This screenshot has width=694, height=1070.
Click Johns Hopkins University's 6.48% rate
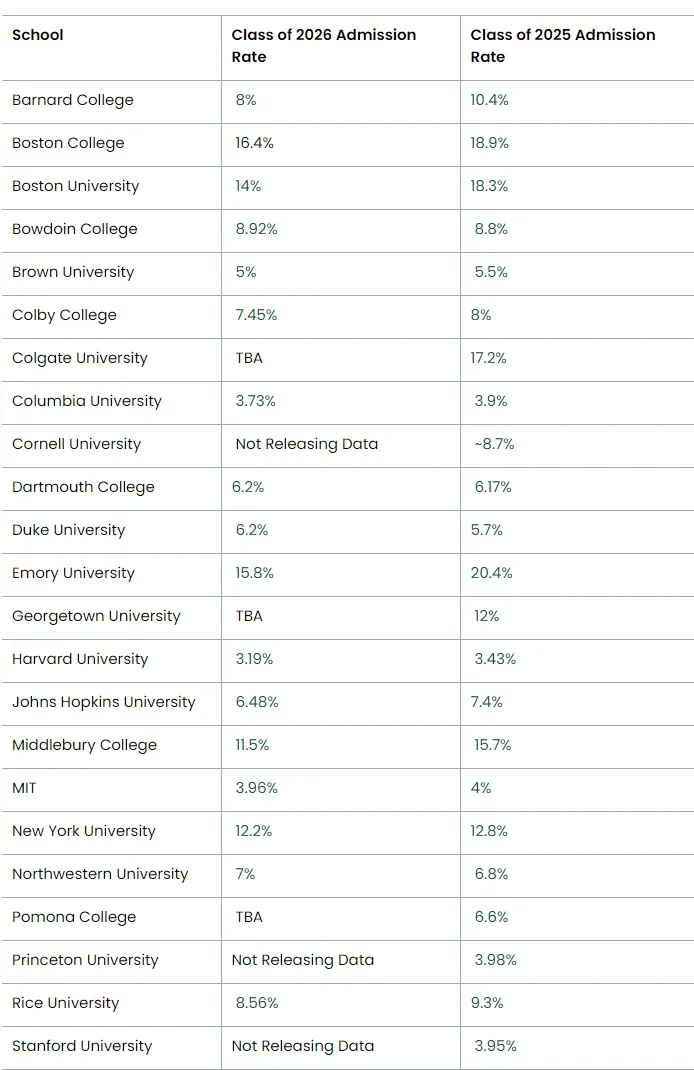(x=257, y=702)
